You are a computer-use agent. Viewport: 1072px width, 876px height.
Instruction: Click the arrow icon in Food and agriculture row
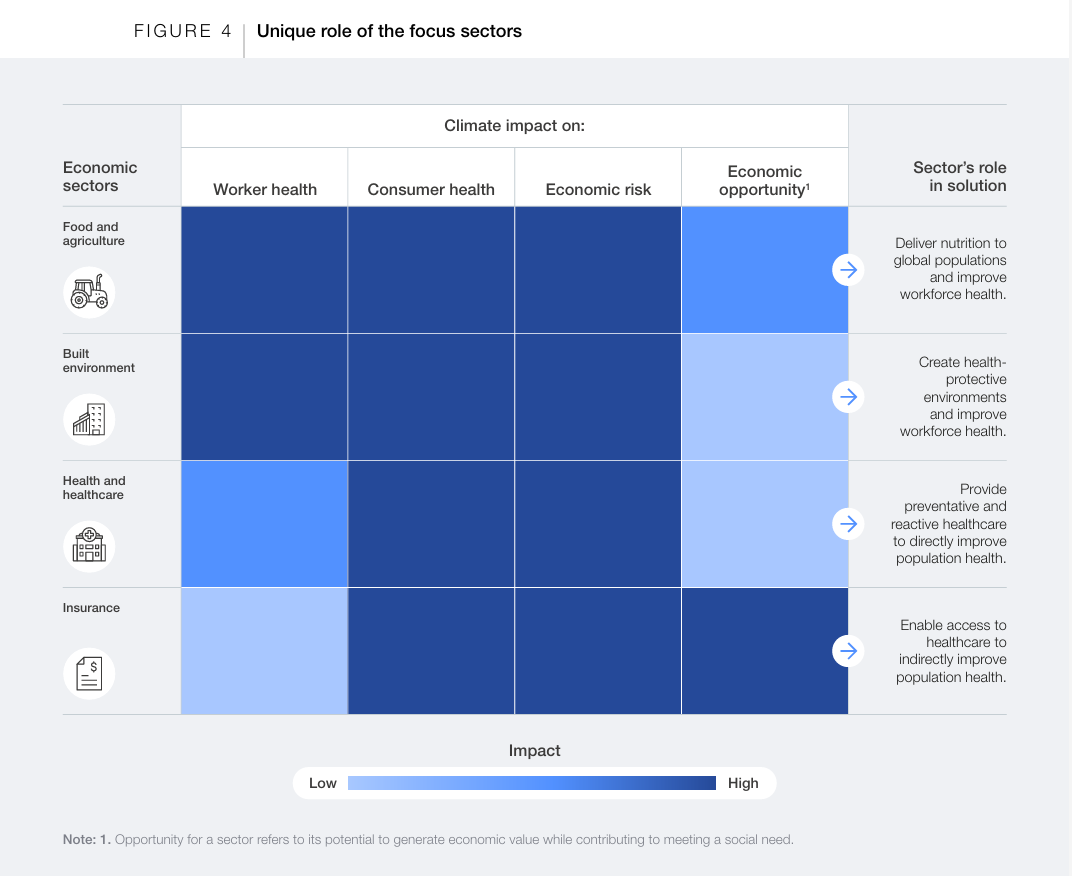848,270
